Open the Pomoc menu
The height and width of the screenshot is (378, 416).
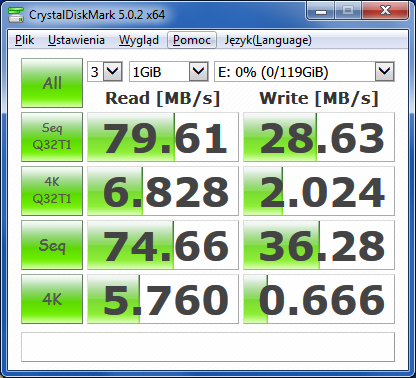192,40
